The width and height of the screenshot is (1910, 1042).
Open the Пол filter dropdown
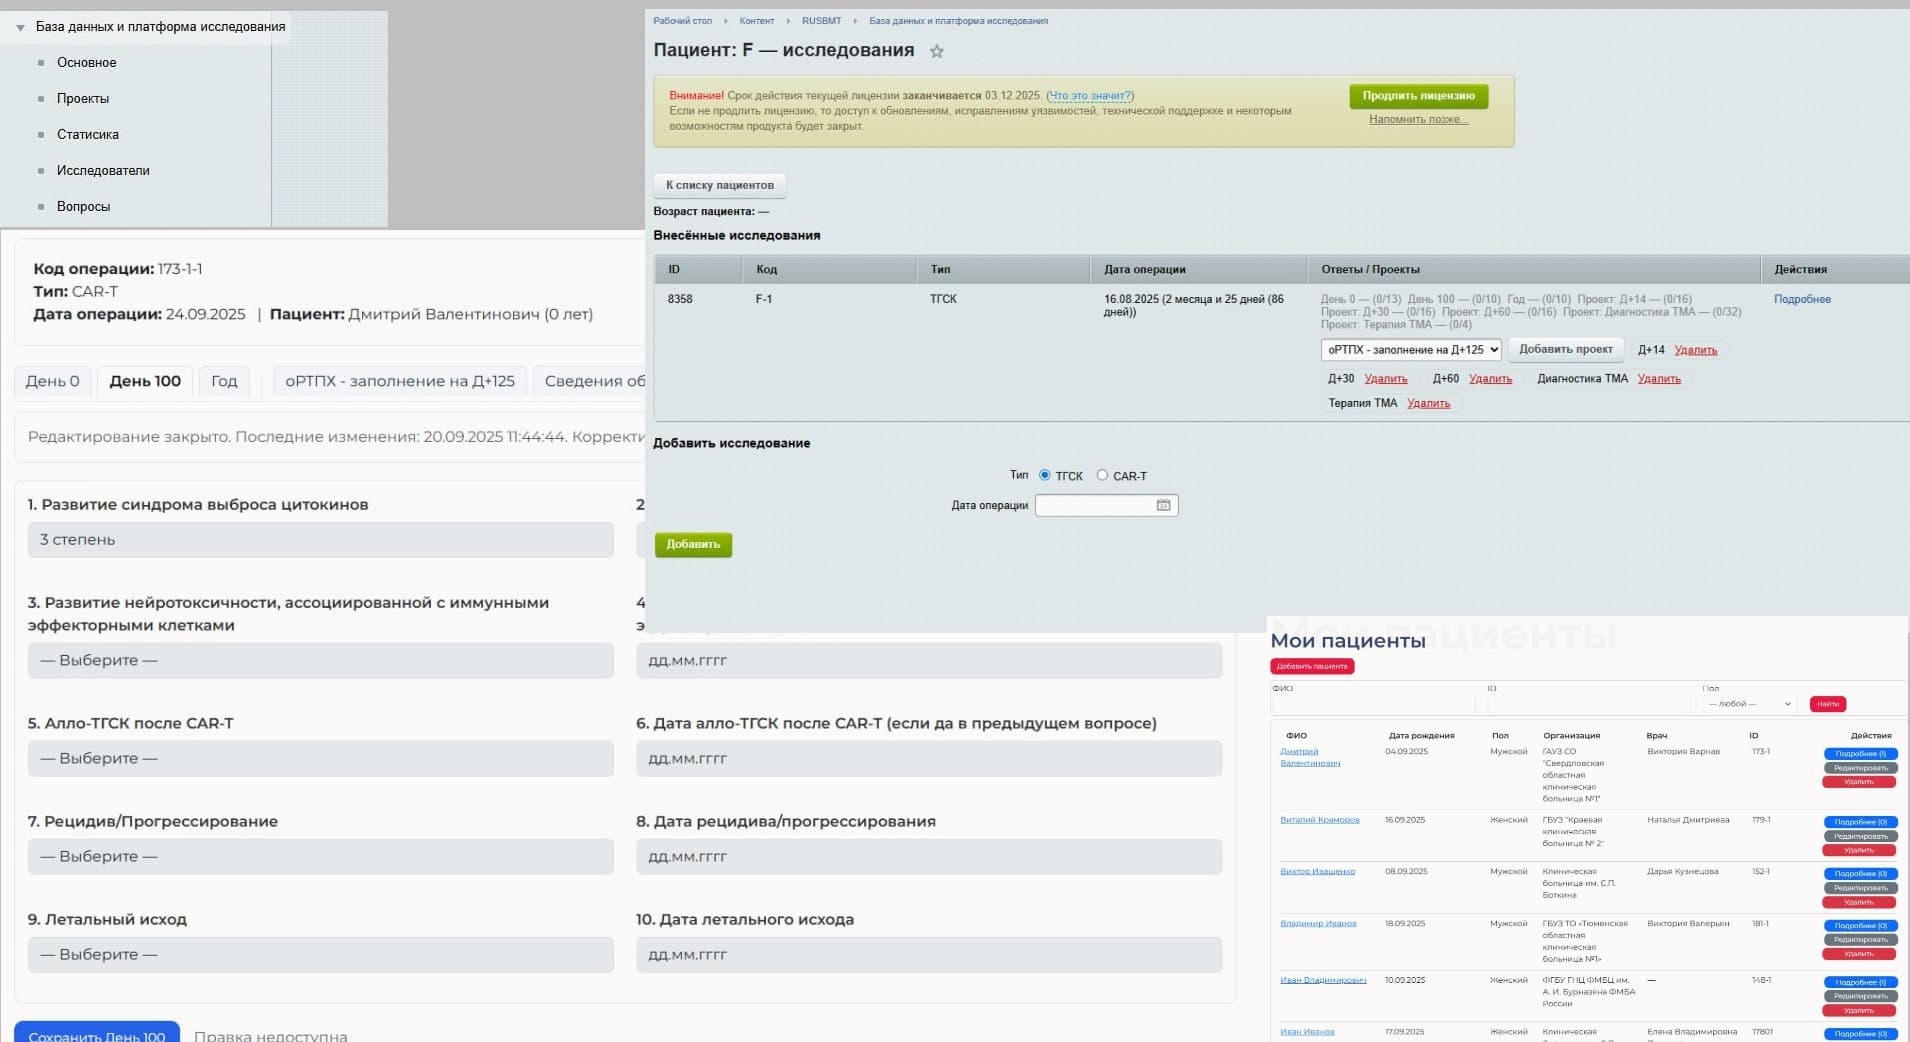pyautogui.click(x=1749, y=704)
